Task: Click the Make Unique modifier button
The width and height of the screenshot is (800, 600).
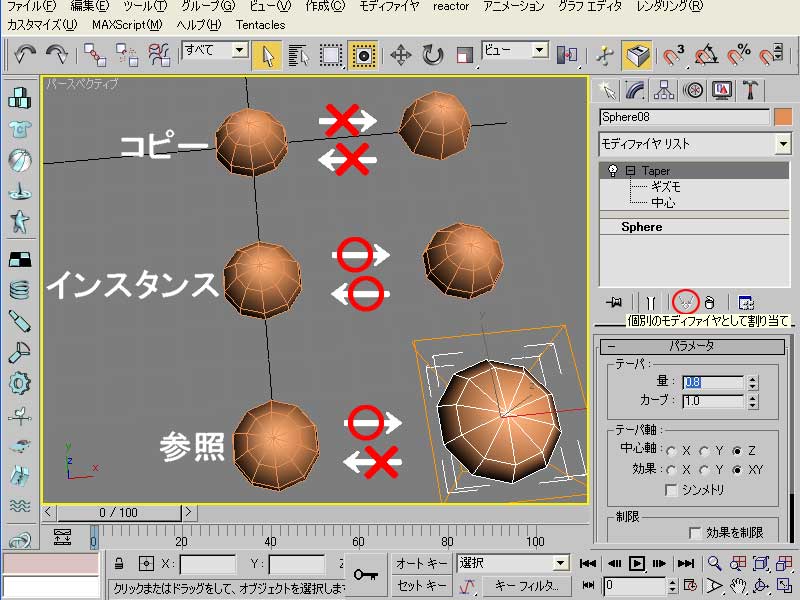Action: [685, 301]
